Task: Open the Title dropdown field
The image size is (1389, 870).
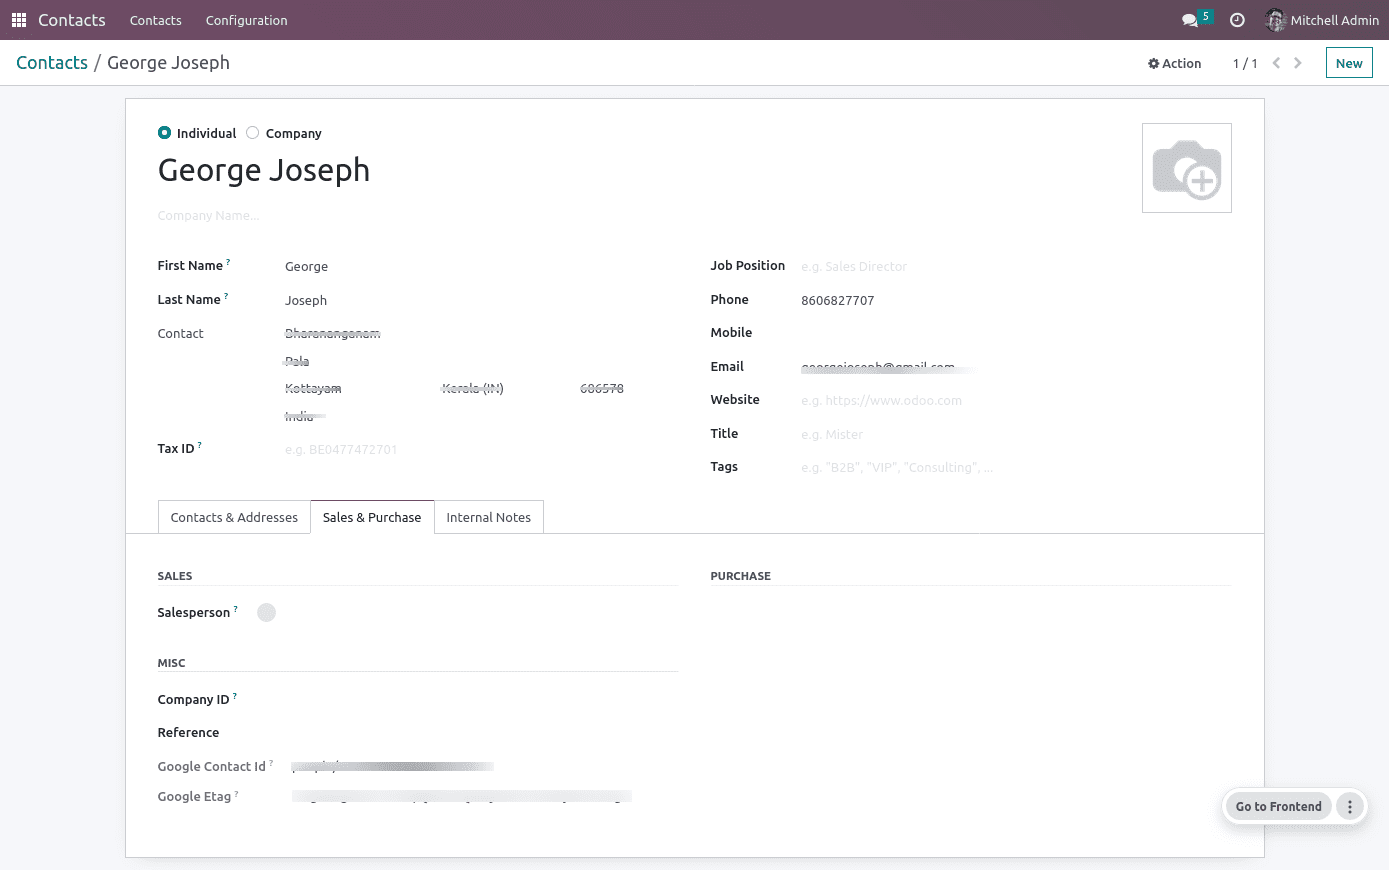Action: (x=880, y=433)
